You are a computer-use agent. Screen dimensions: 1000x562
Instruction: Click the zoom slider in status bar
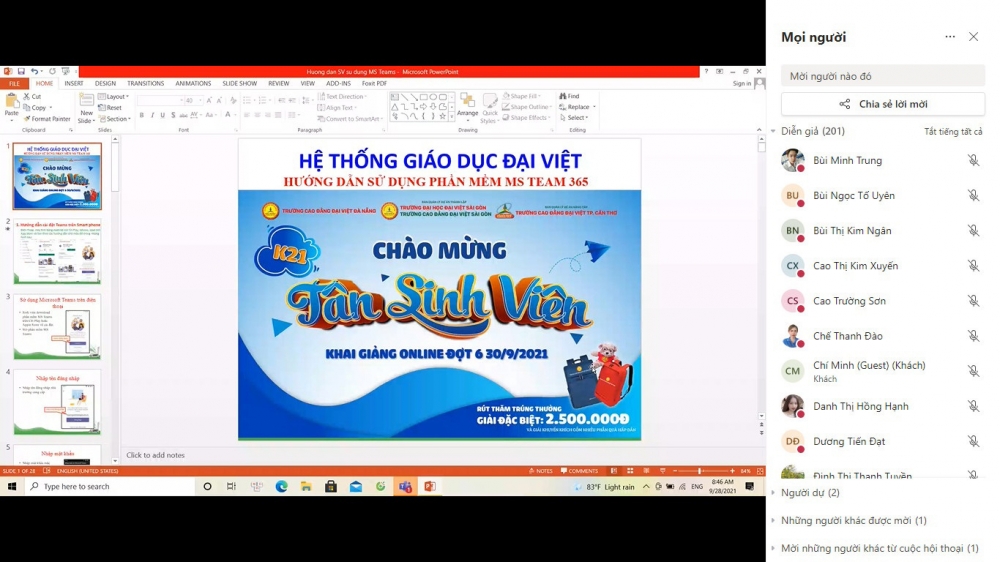(x=698, y=470)
